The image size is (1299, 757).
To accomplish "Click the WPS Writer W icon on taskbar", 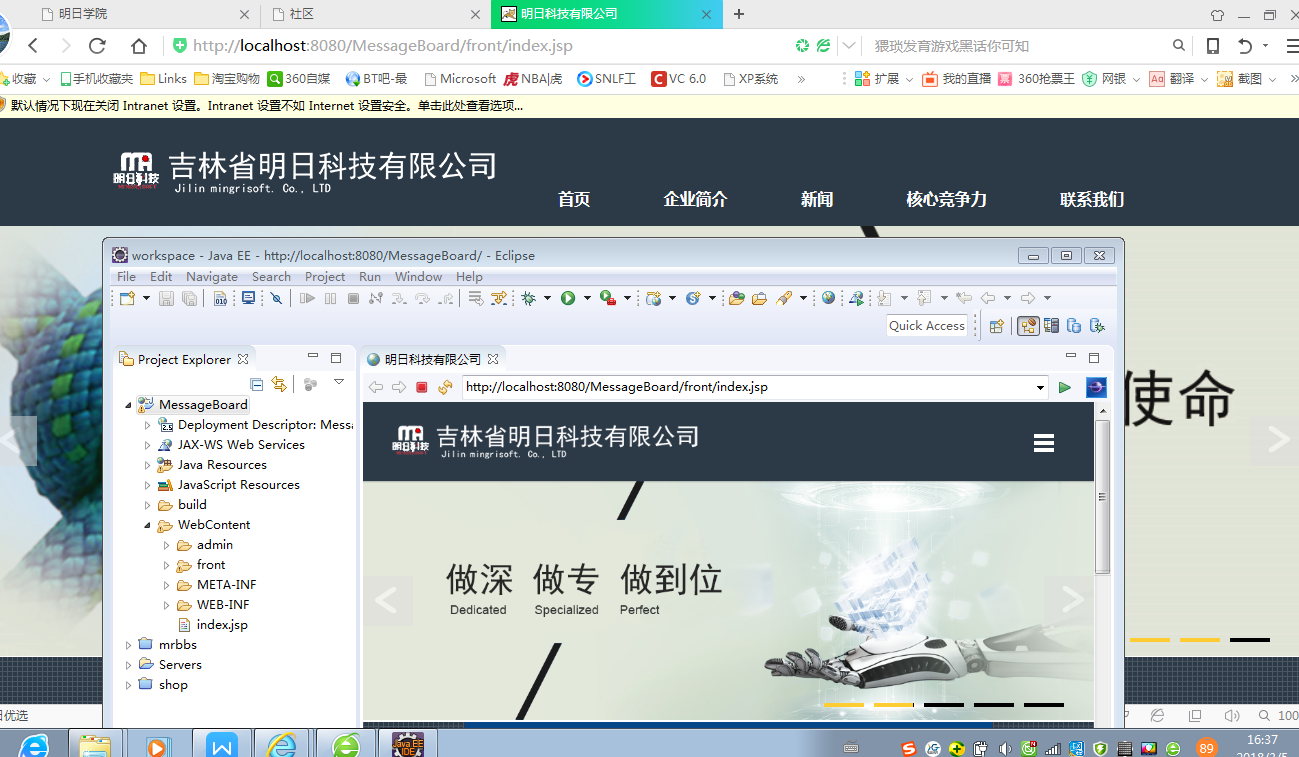I will (221, 744).
